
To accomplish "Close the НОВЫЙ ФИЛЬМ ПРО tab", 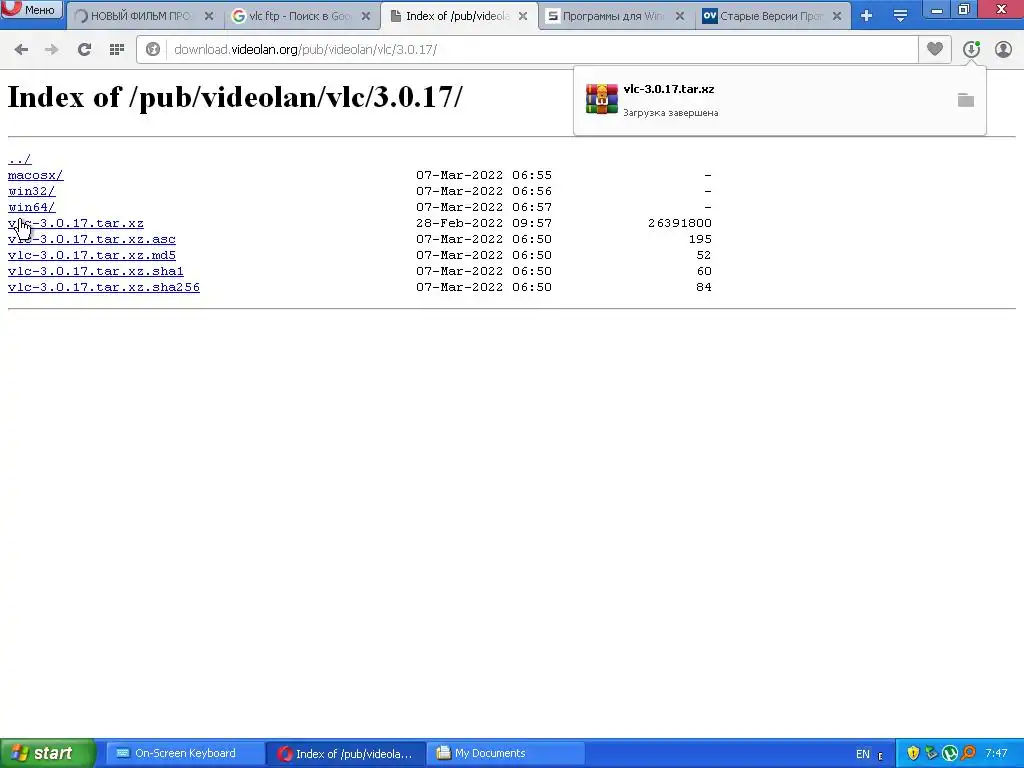I will [x=209, y=16].
